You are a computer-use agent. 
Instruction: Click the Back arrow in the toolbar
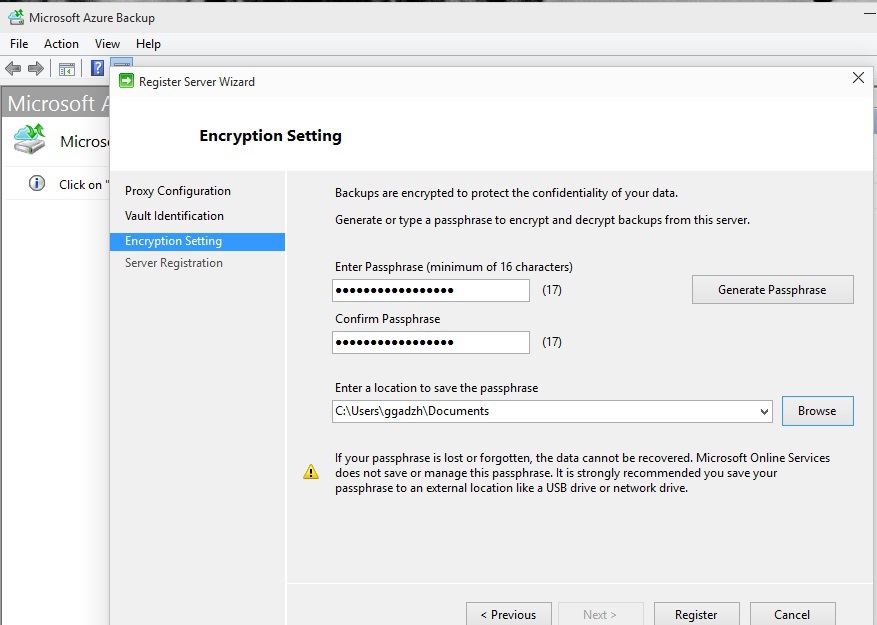click(13, 69)
